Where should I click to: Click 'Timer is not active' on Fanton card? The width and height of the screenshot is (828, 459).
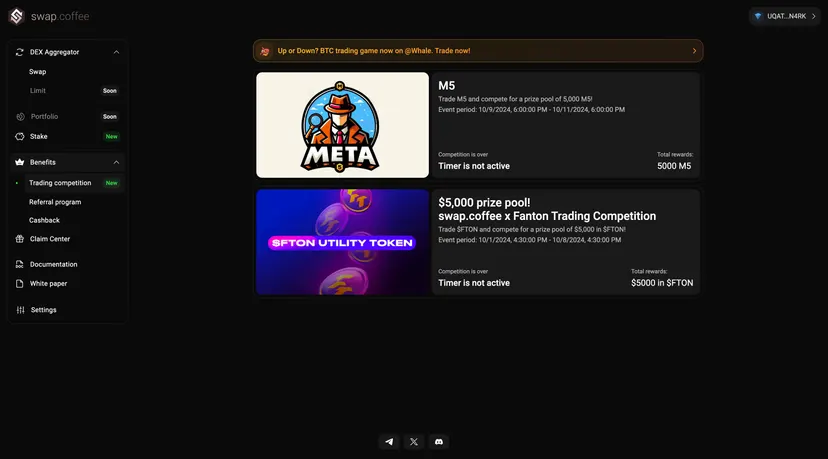tap(474, 283)
